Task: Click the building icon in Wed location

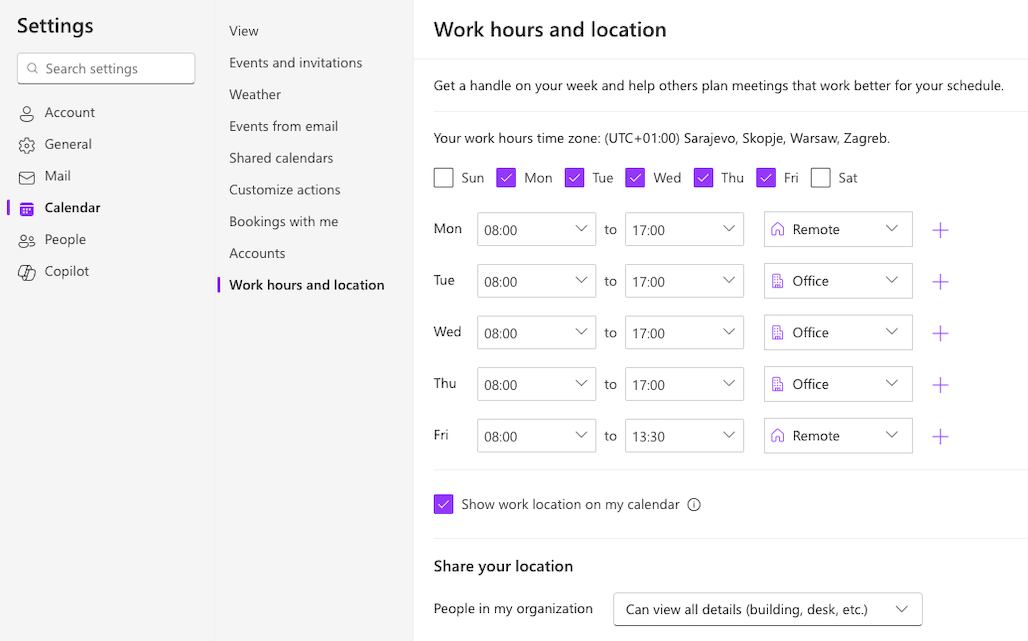Action: click(778, 332)
